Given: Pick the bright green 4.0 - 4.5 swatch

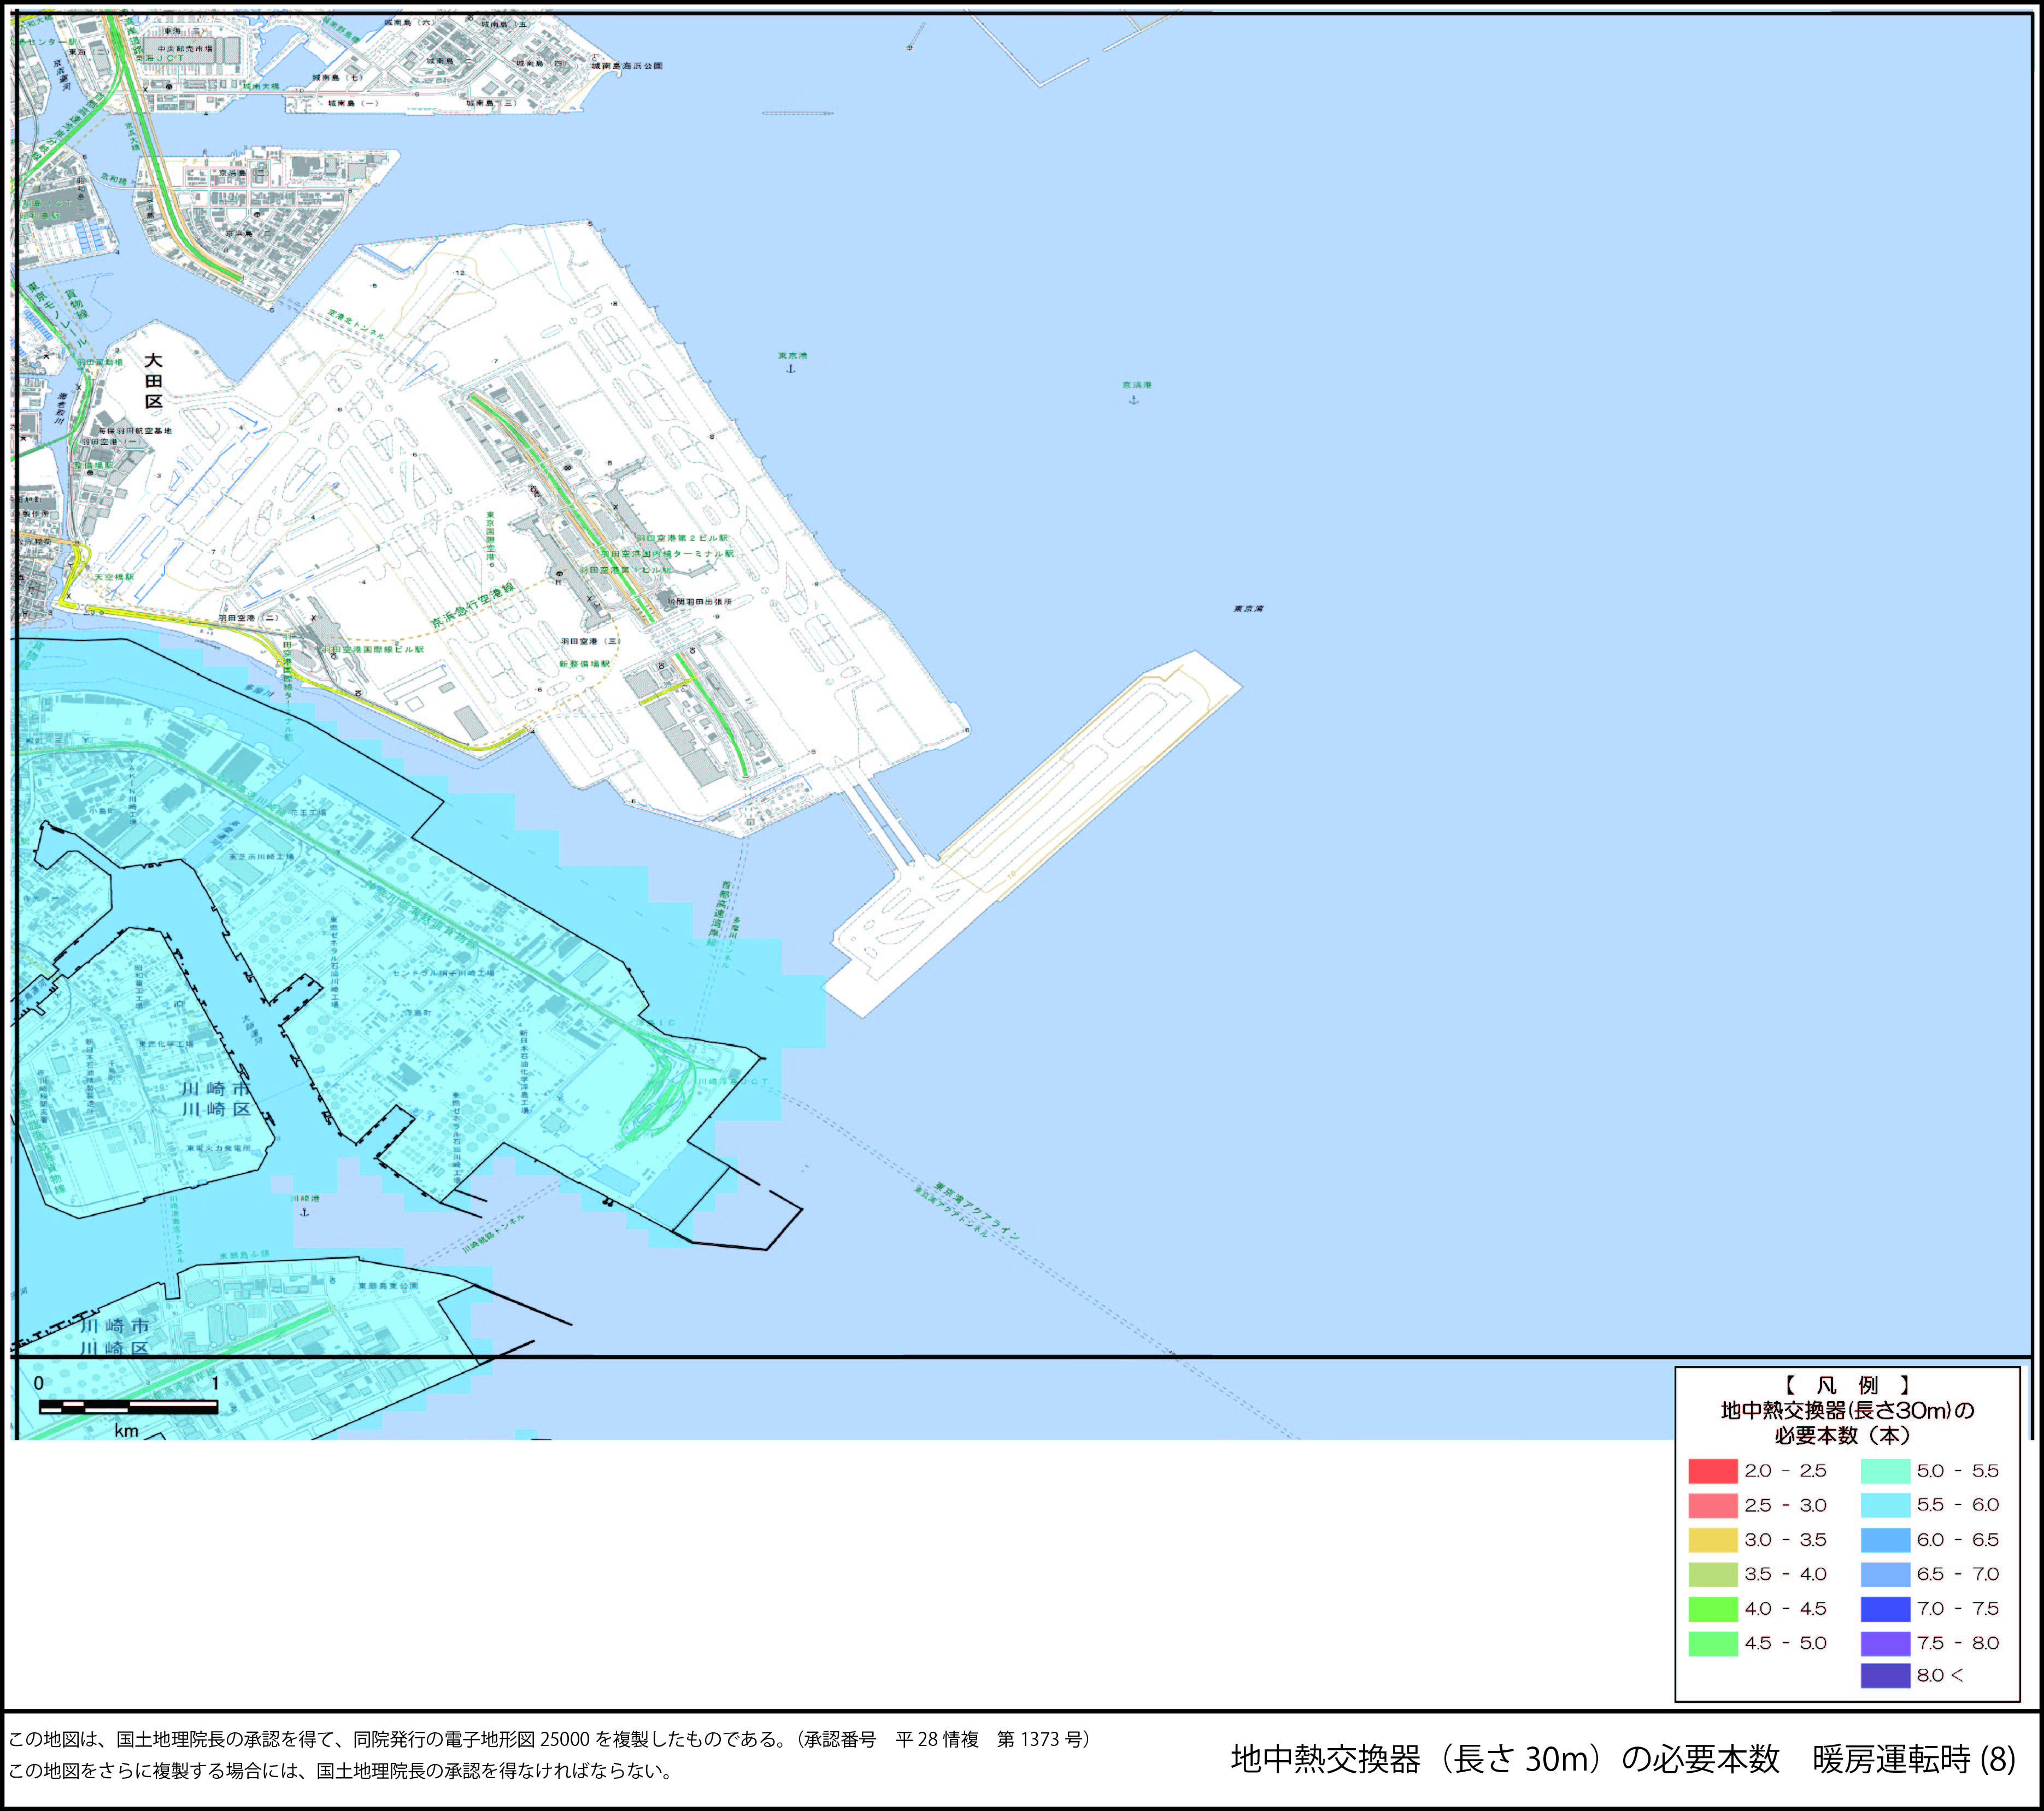Looking at the screenshot, I should point(1712,1609).
